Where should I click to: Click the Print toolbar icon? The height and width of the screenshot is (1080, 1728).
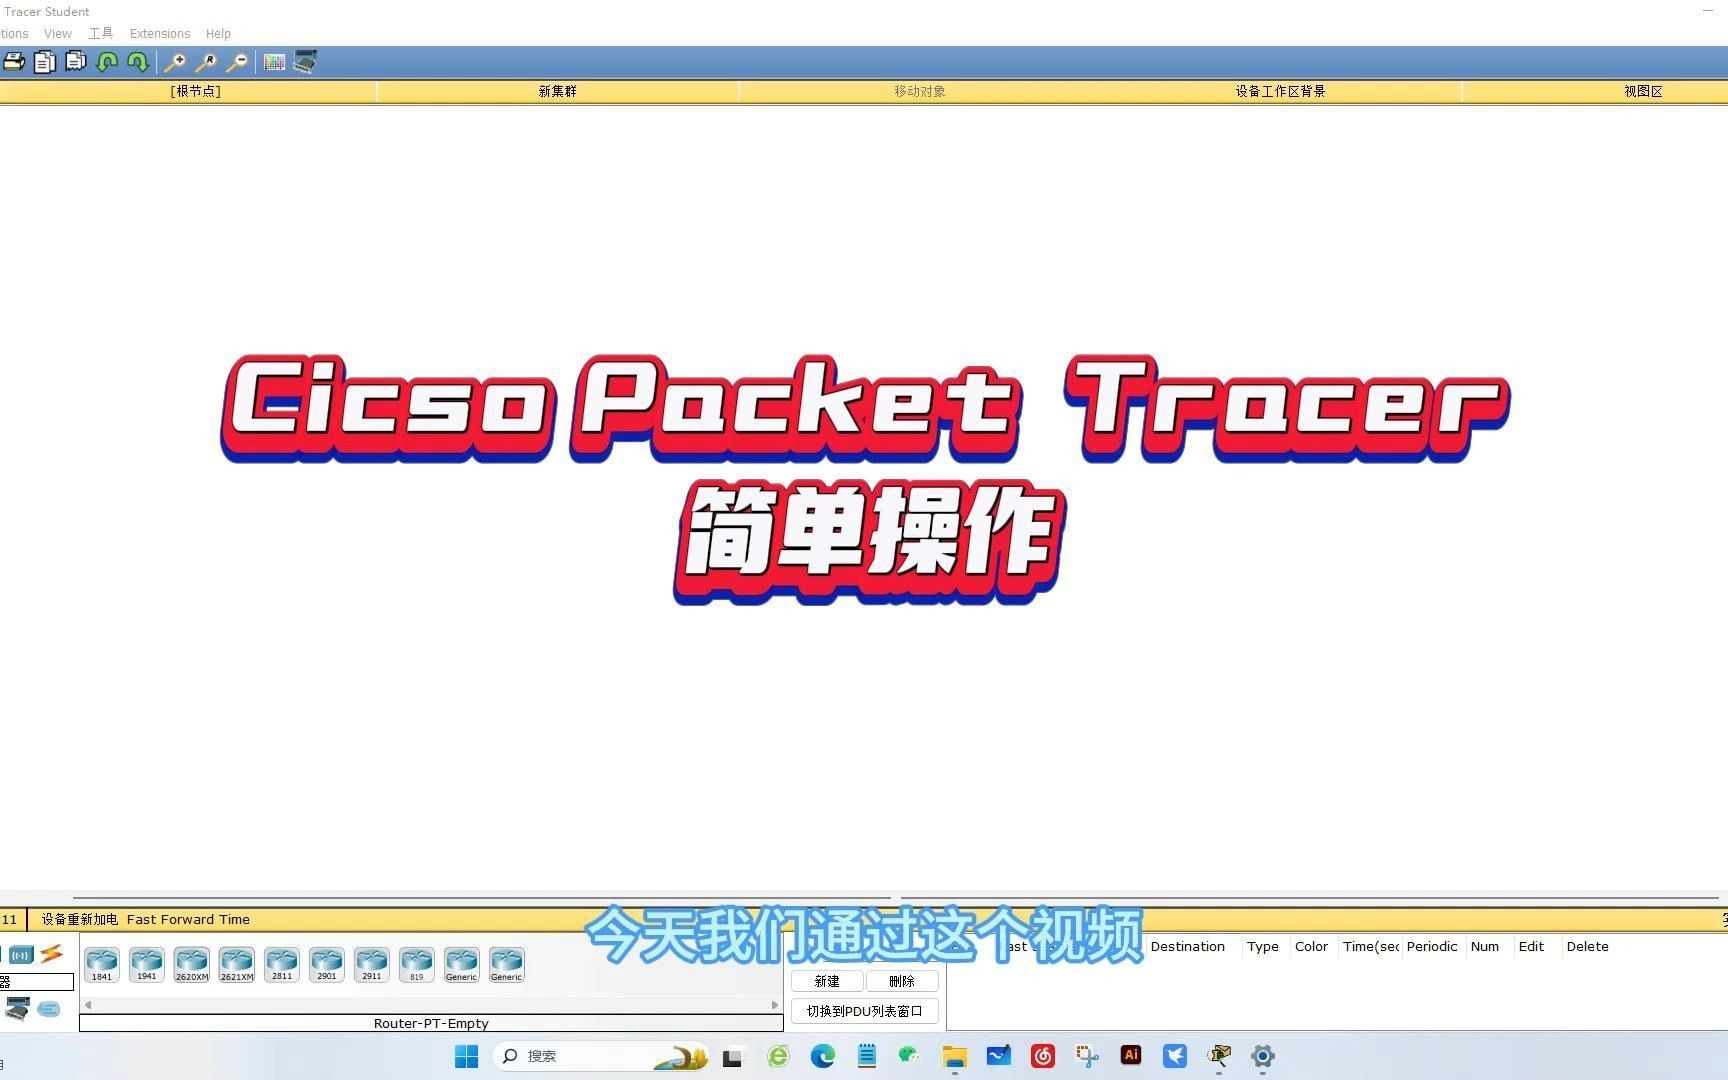click(x=14, y=62)
